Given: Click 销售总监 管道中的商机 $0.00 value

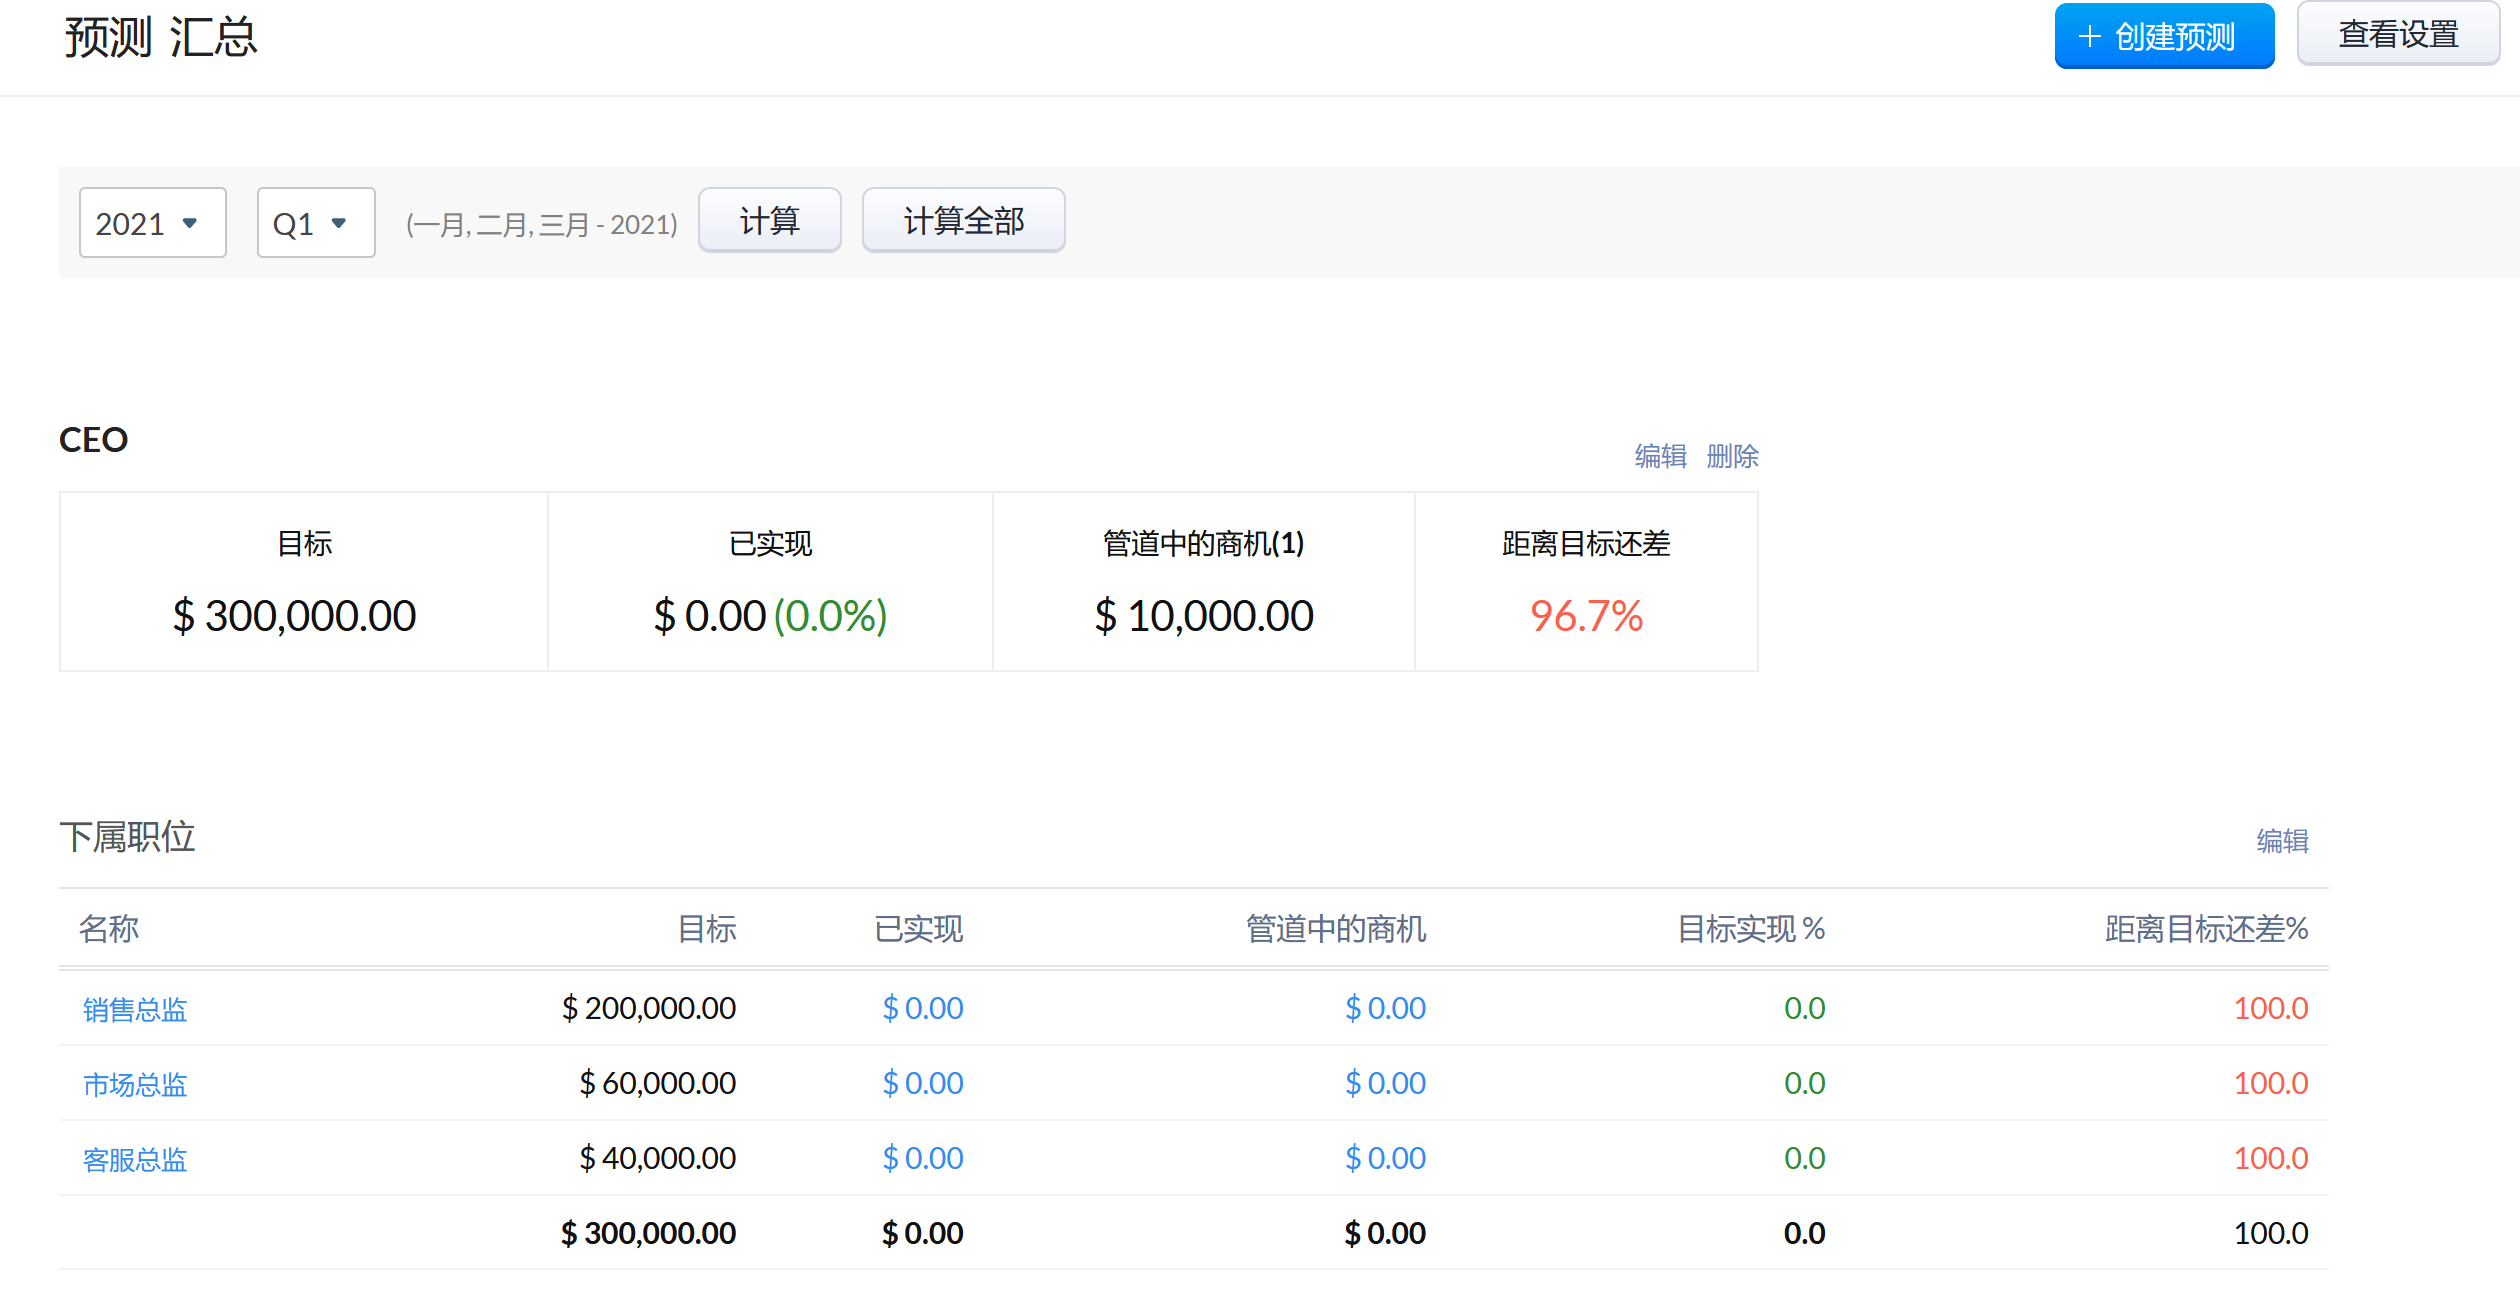Looking at the screenshot, I should pyautogui.click(x=1384, y=1008).
